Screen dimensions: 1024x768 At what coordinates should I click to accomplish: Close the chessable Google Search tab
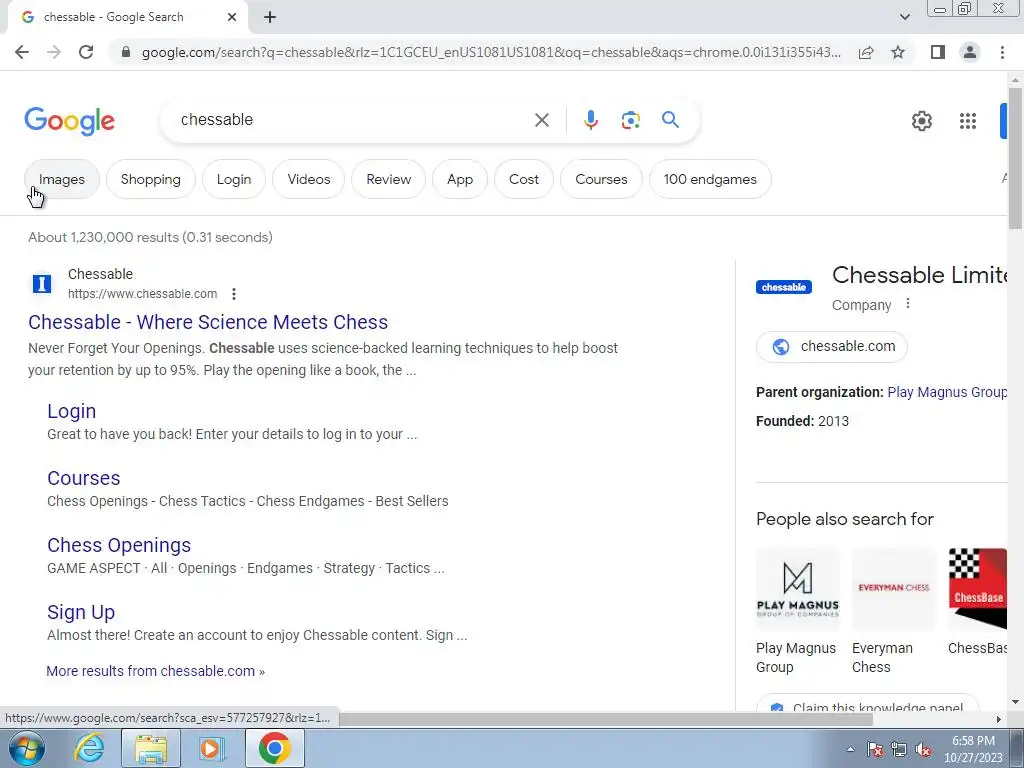click(232, 18)
